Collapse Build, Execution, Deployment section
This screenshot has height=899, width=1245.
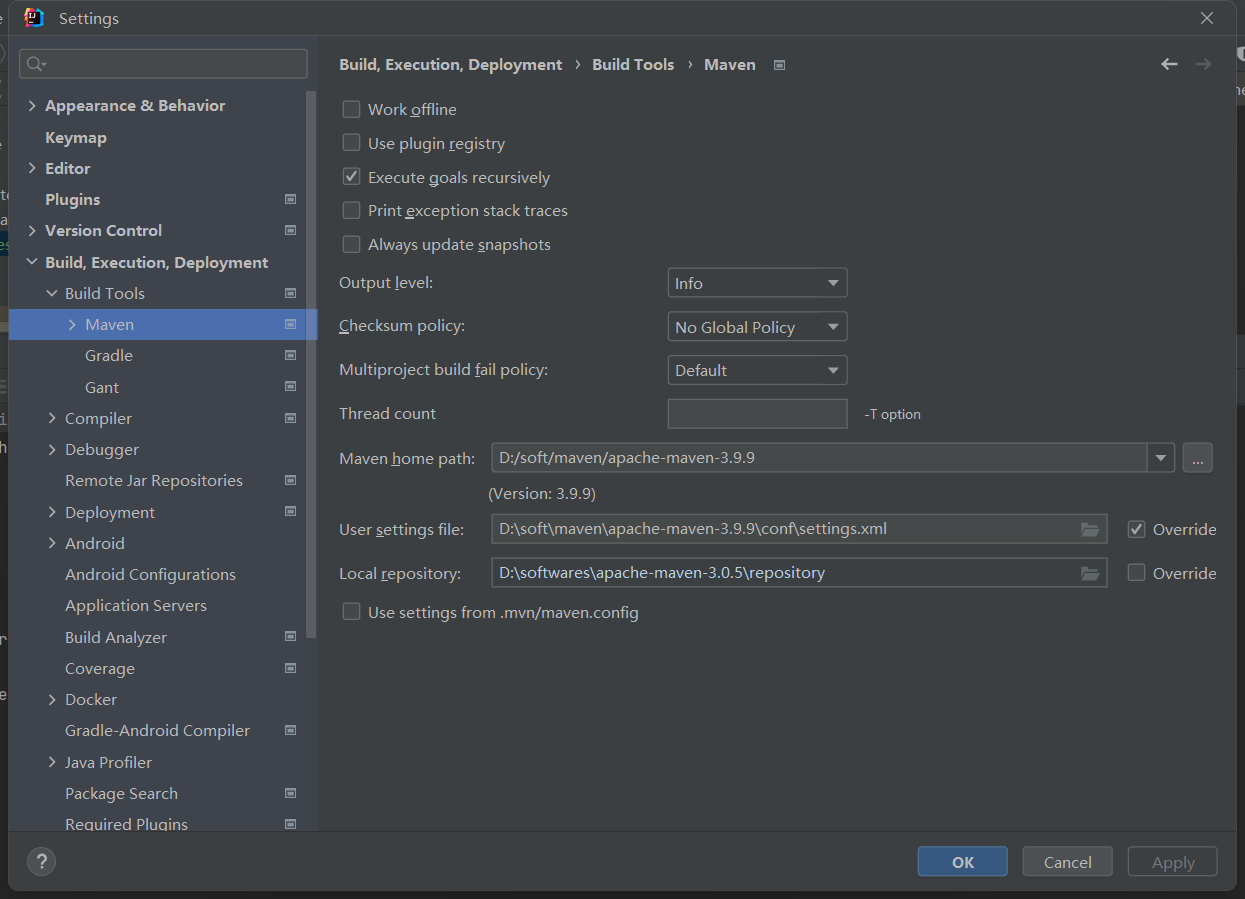[32, 262]
